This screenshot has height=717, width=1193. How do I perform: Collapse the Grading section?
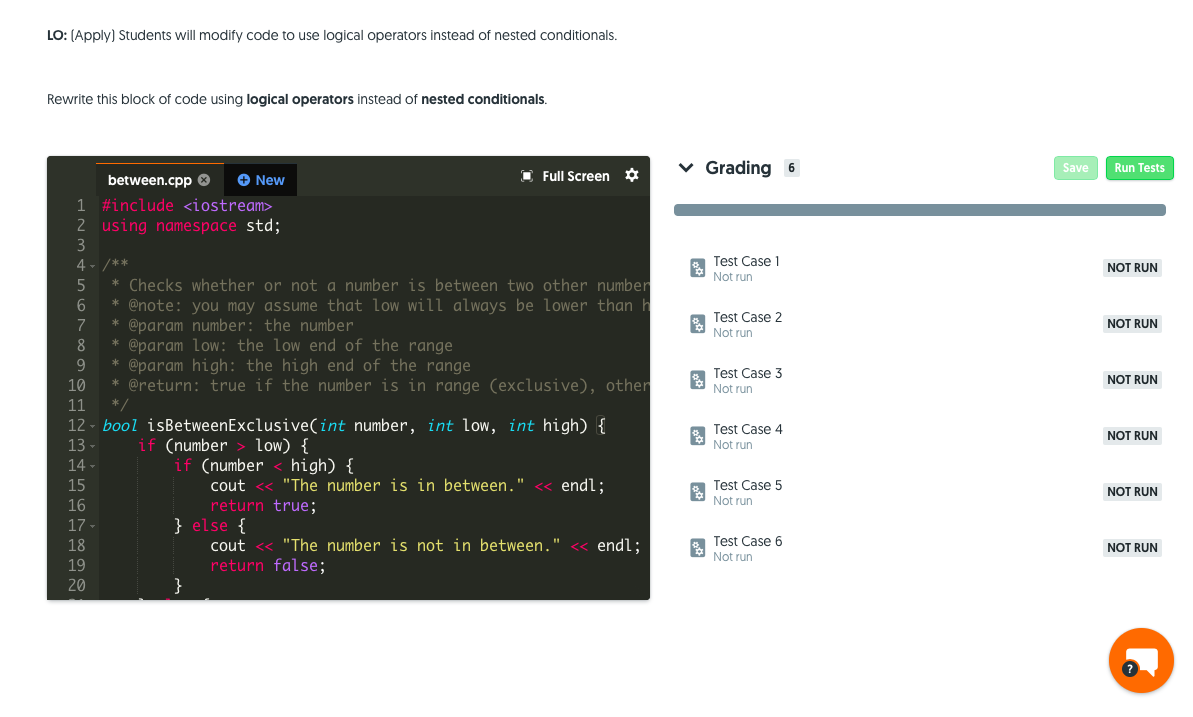pos(686,168)
